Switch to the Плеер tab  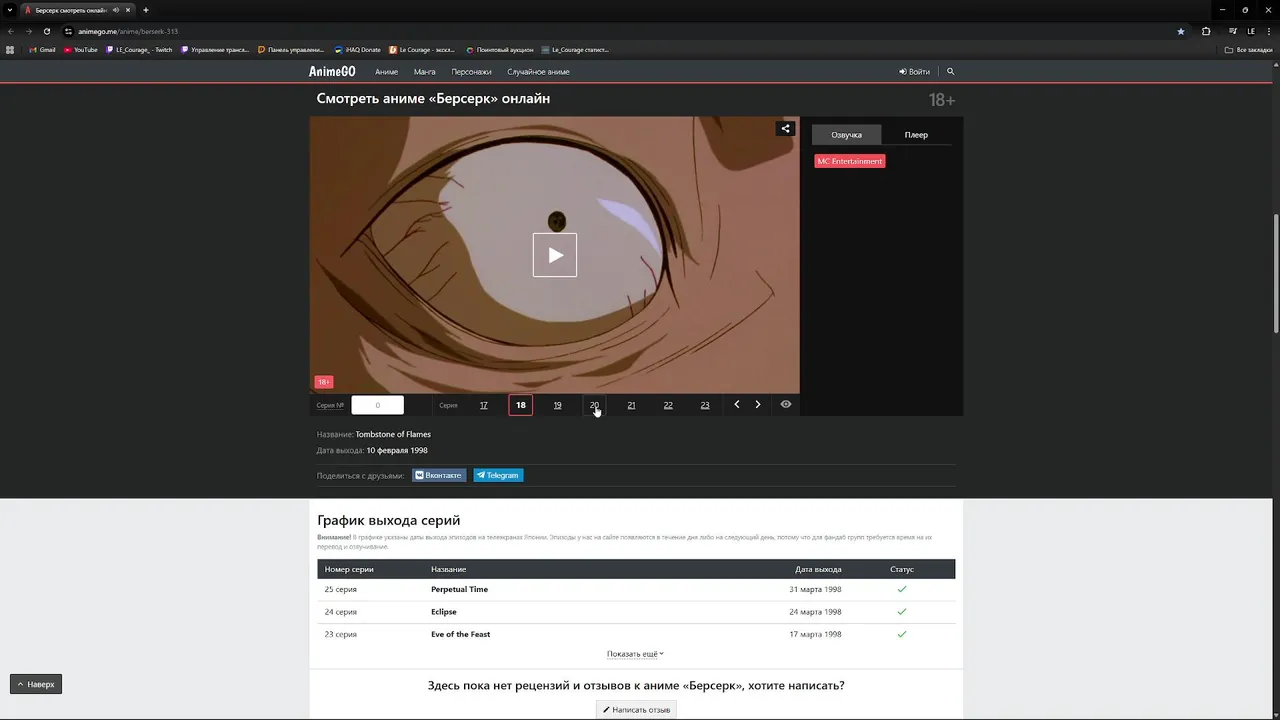pyautogui.click(x=916, y=134)
